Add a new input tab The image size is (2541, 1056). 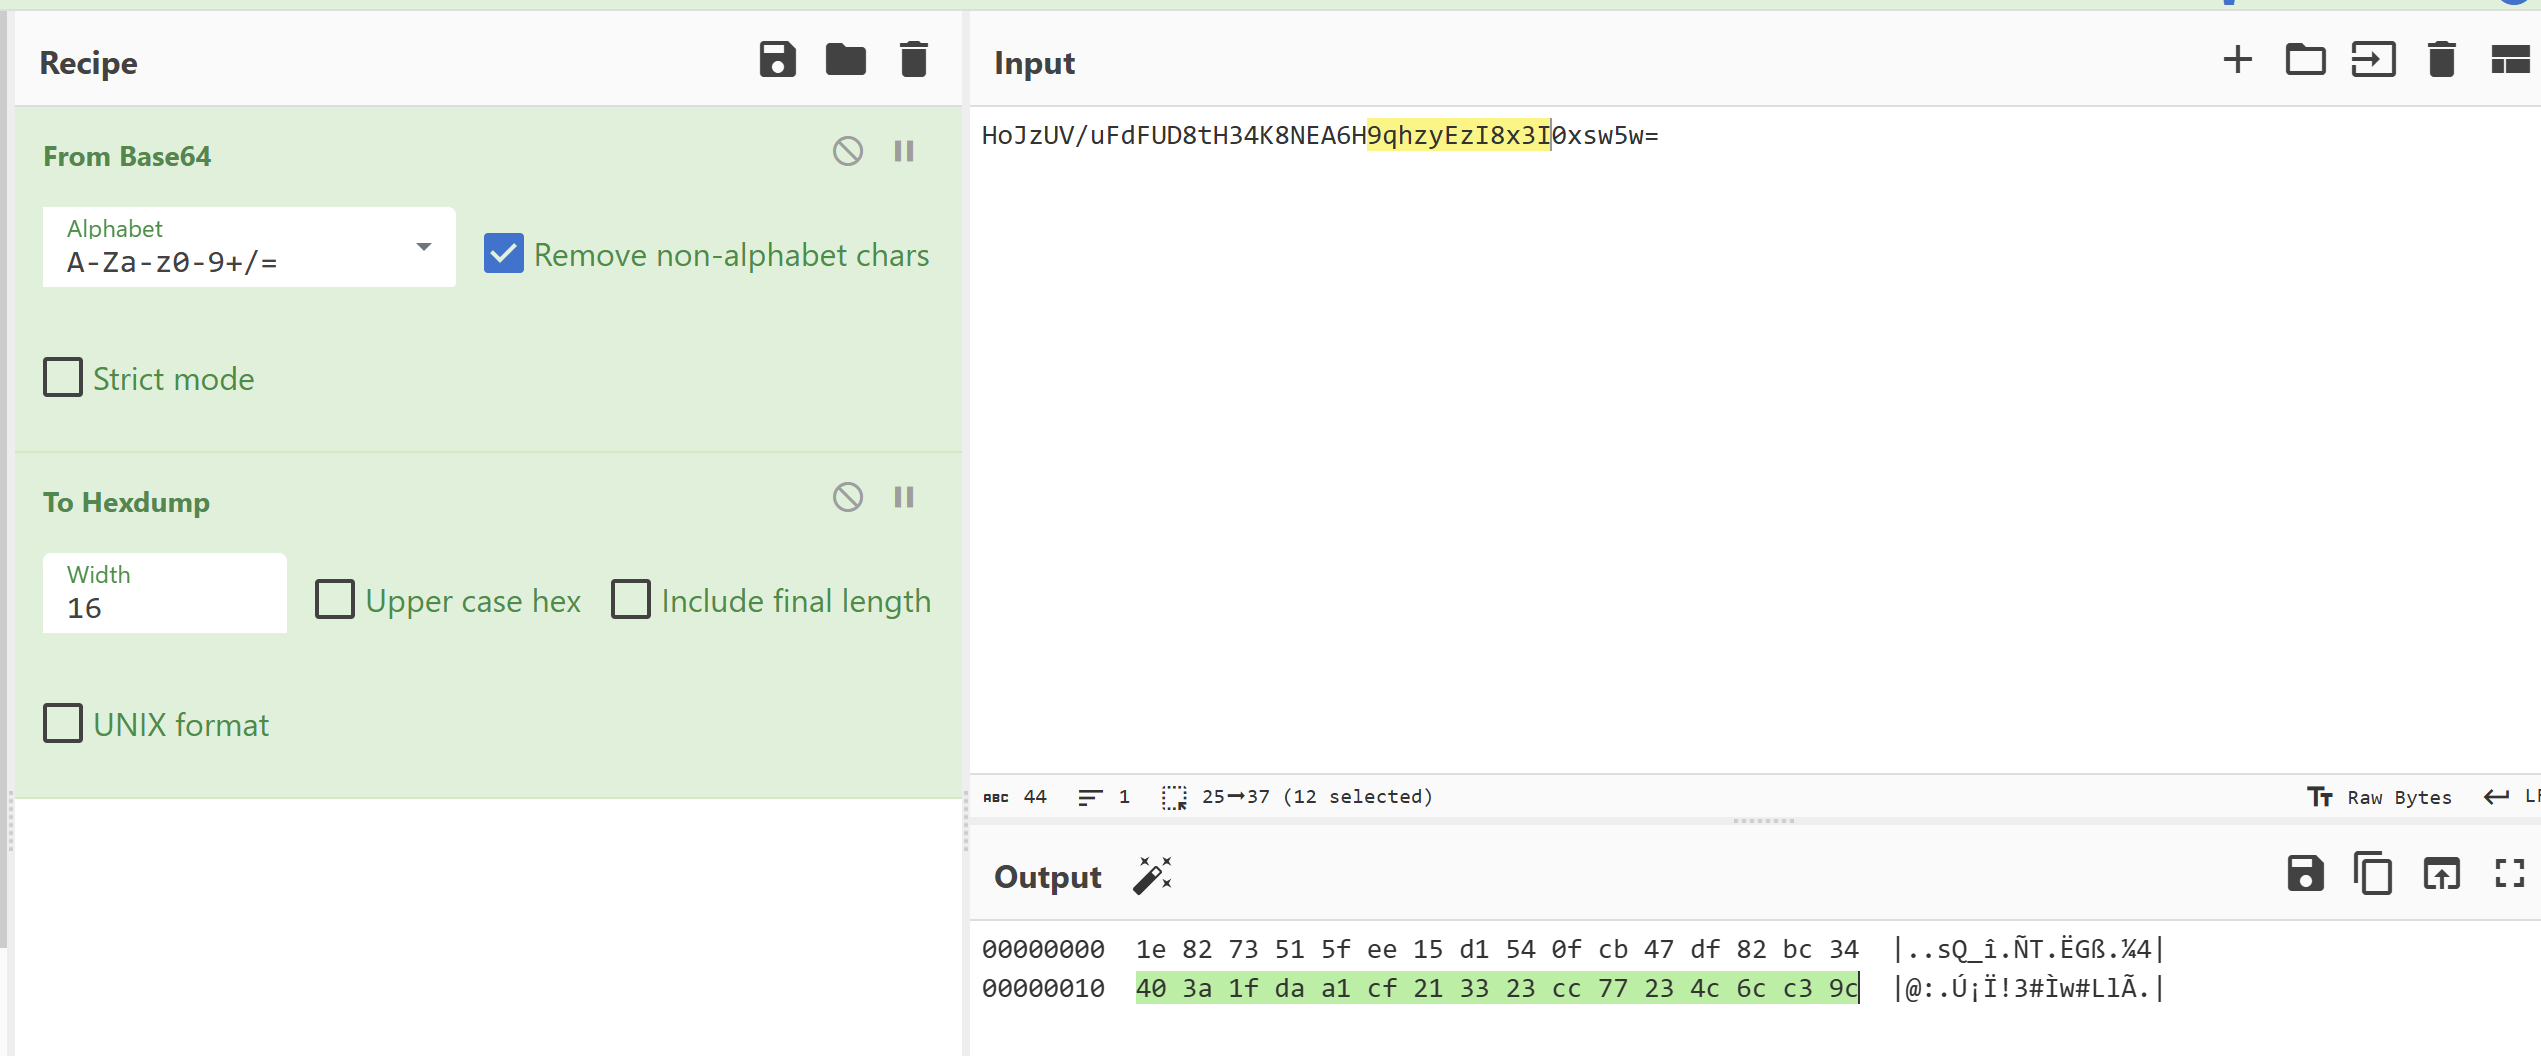pos(2237,60)
